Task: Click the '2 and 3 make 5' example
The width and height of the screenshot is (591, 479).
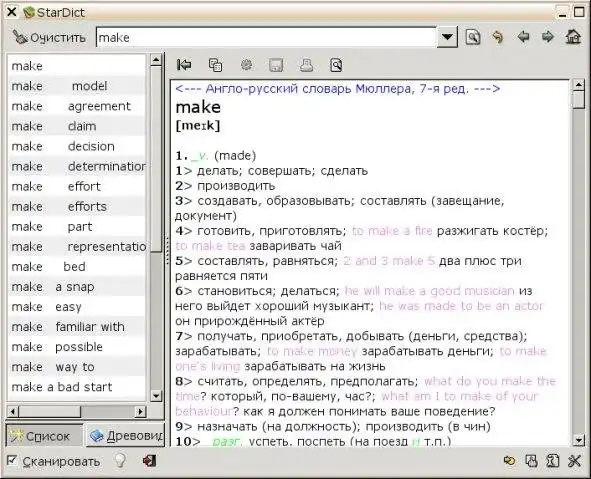Action: point(389,261)
